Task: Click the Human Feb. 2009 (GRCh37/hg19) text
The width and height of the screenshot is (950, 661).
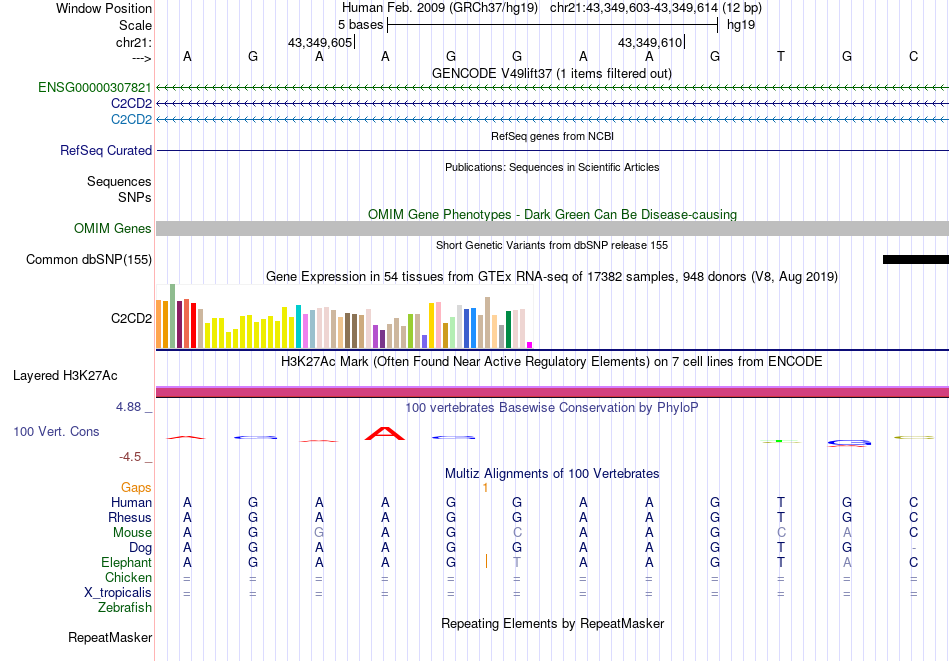Action: pos(440,8)
